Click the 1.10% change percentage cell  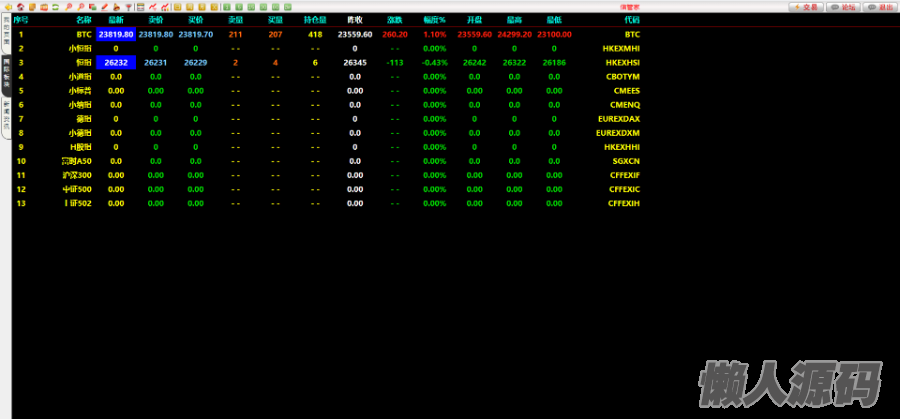[435, 34]
